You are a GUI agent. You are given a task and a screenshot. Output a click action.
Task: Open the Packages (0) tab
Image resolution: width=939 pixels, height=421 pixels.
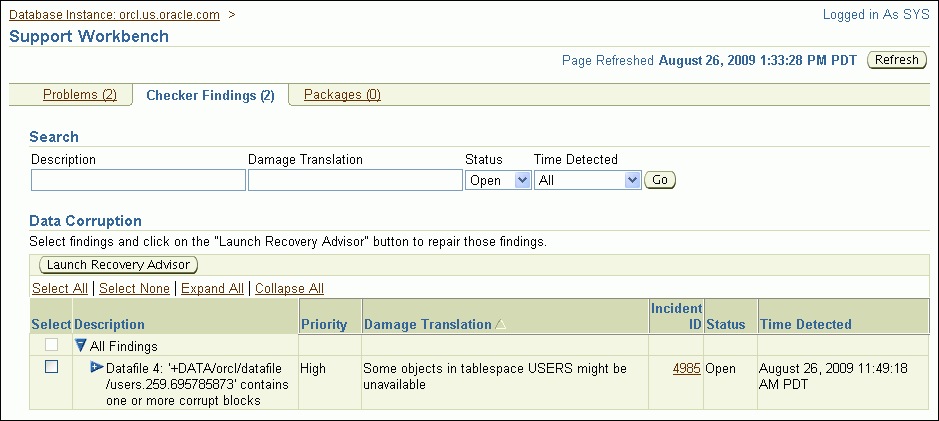tap(342, 95)
